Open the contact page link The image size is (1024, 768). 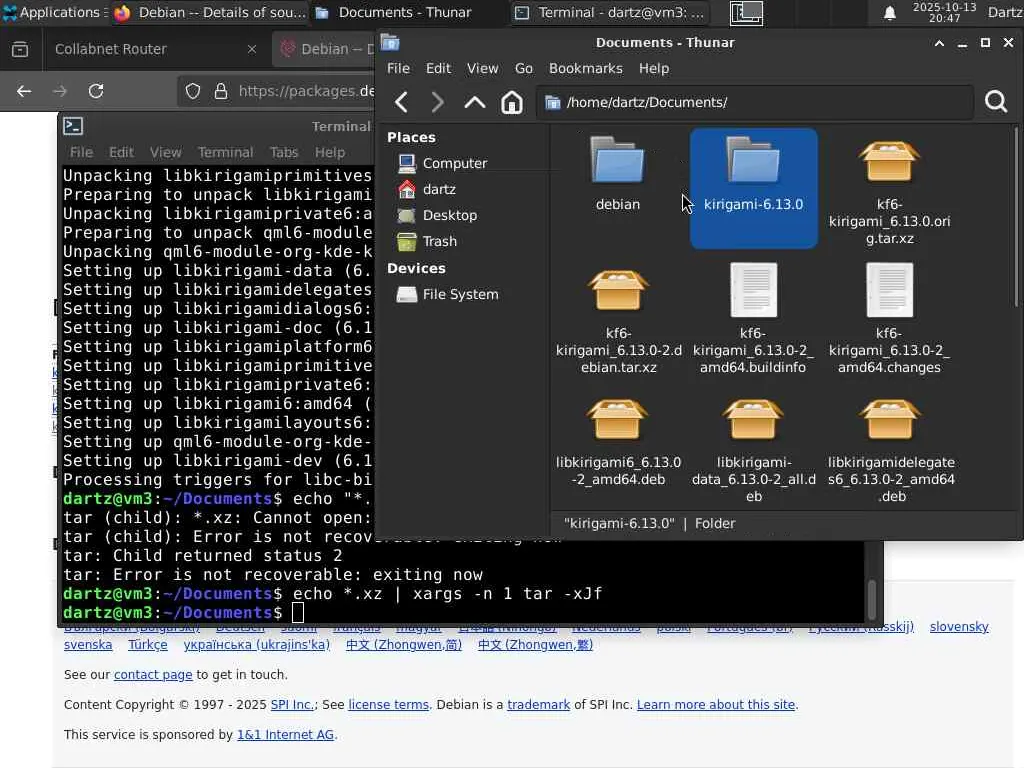(153, 675)
